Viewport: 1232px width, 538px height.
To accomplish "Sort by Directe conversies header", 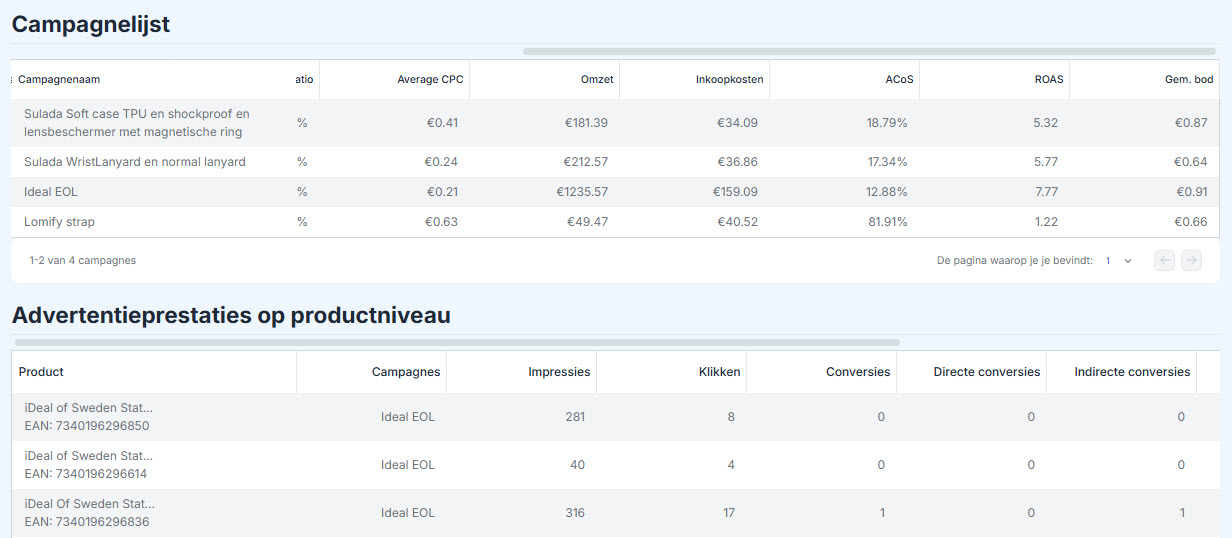I will 987,371.
